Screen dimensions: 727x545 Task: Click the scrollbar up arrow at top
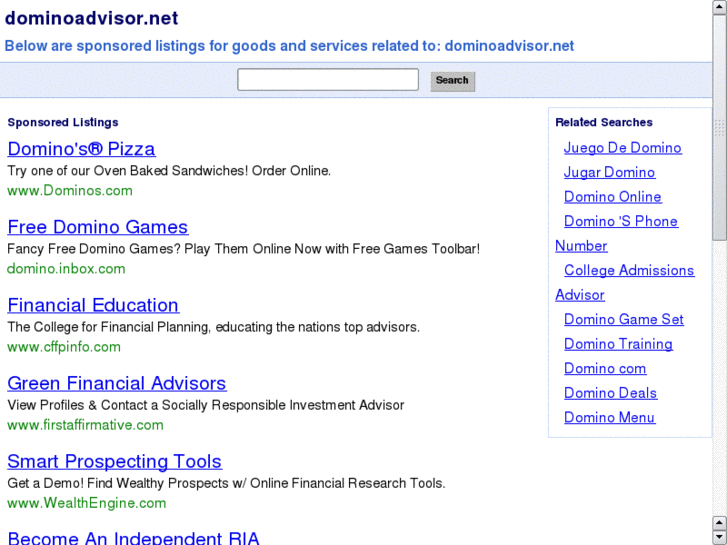point(720,7)
